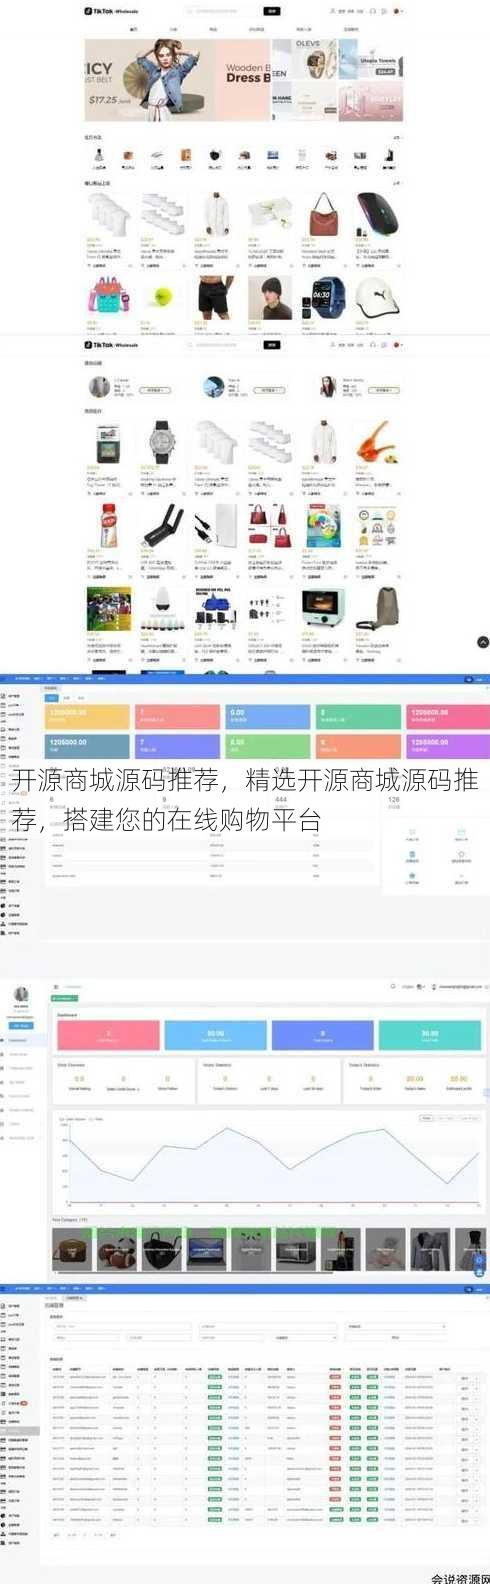
Task: Open the man in beanie product
Action: coord(269,298)
